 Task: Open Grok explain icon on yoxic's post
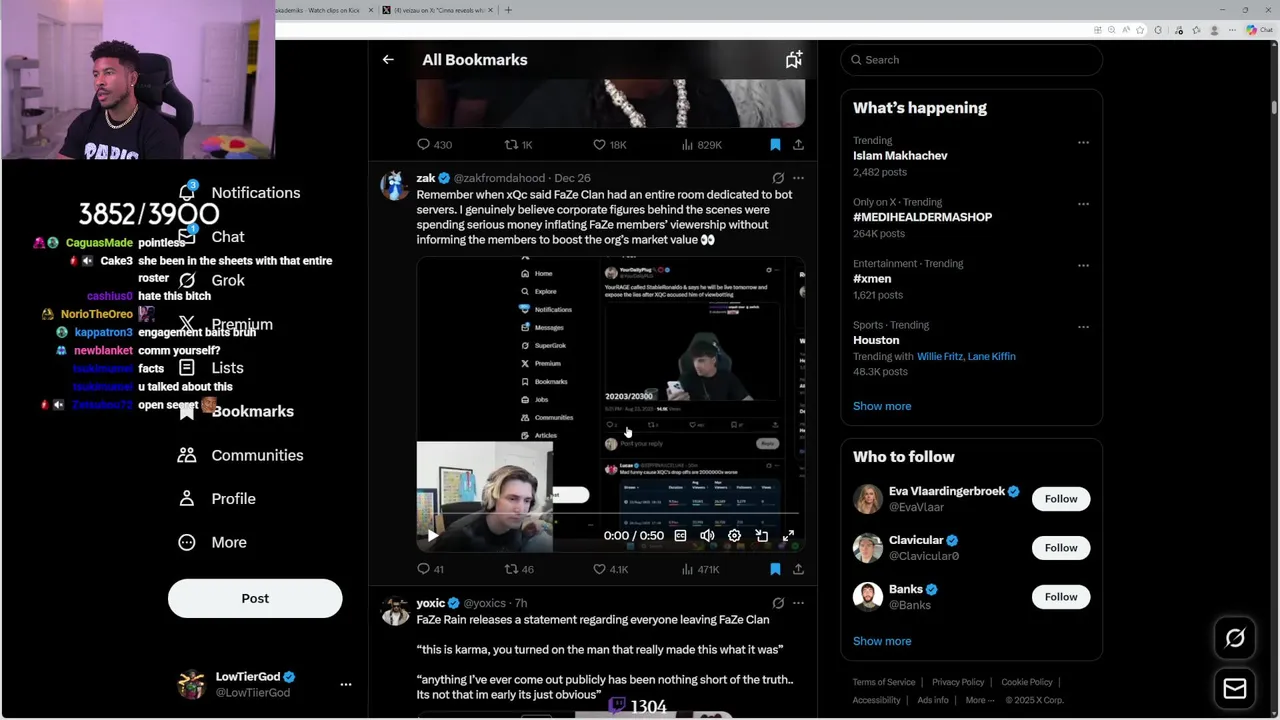[x=778, y=603]
